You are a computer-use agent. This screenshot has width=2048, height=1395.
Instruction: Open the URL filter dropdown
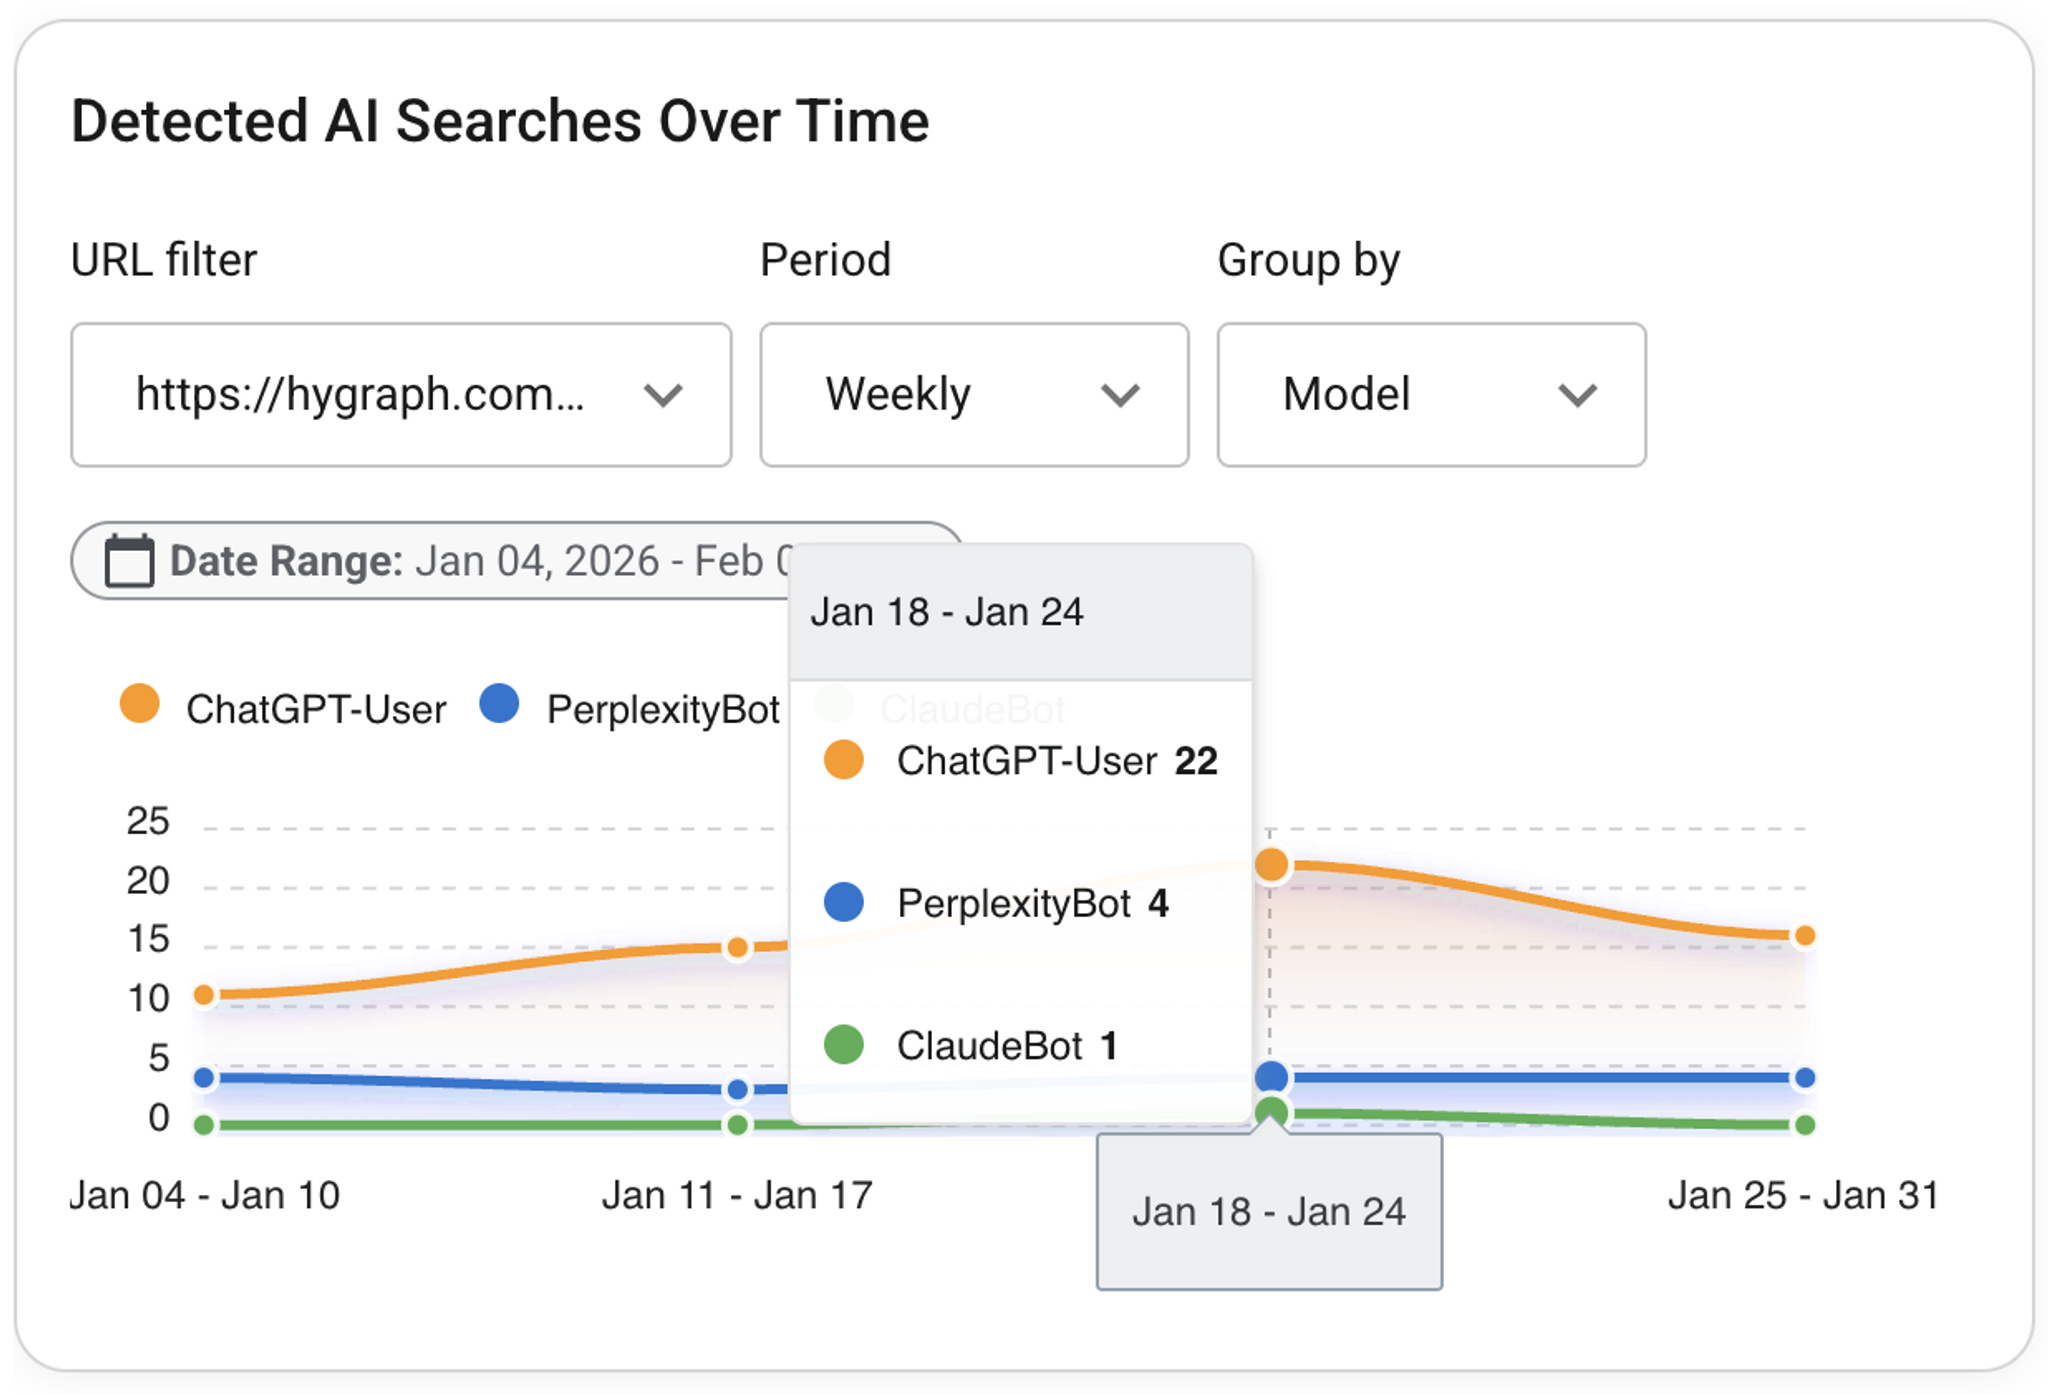tap(400, 395)
